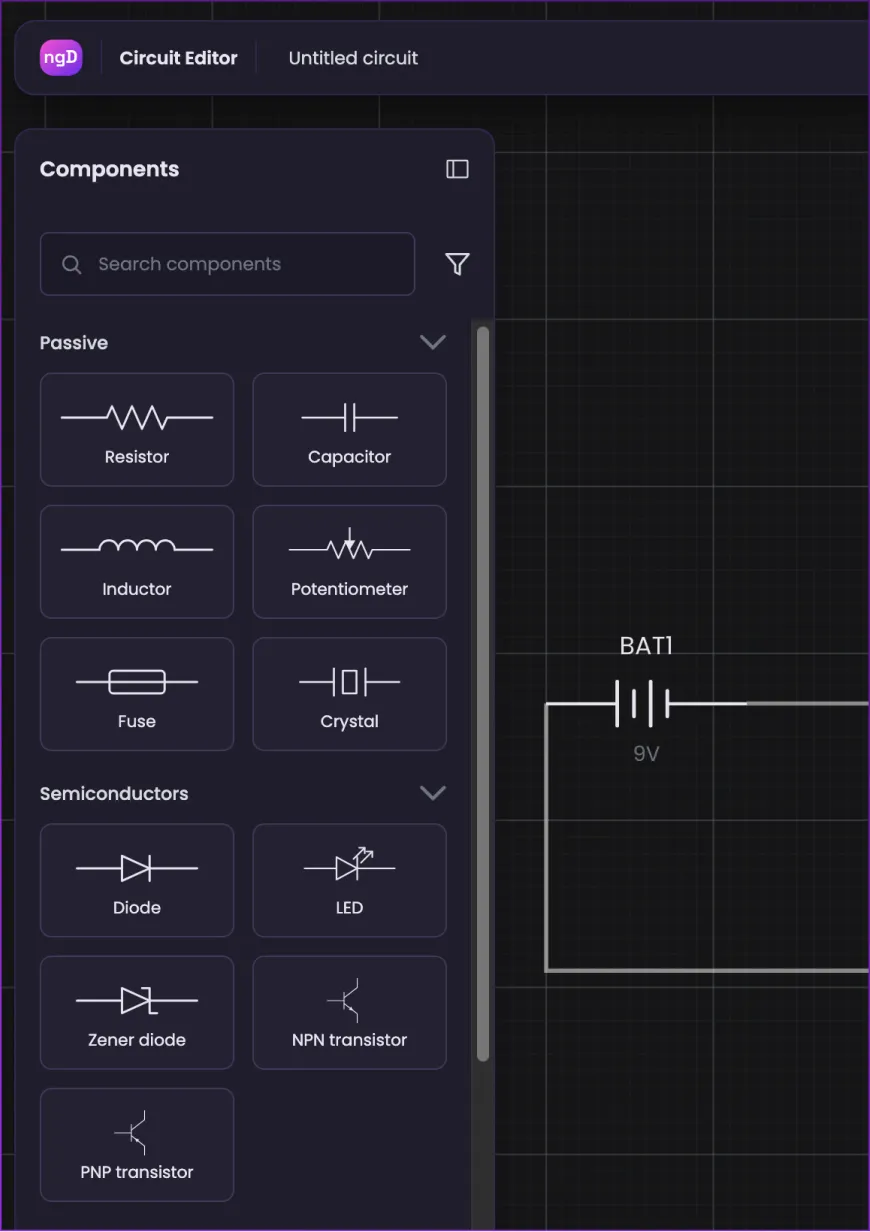Click the Untitled circuit title

353,58
